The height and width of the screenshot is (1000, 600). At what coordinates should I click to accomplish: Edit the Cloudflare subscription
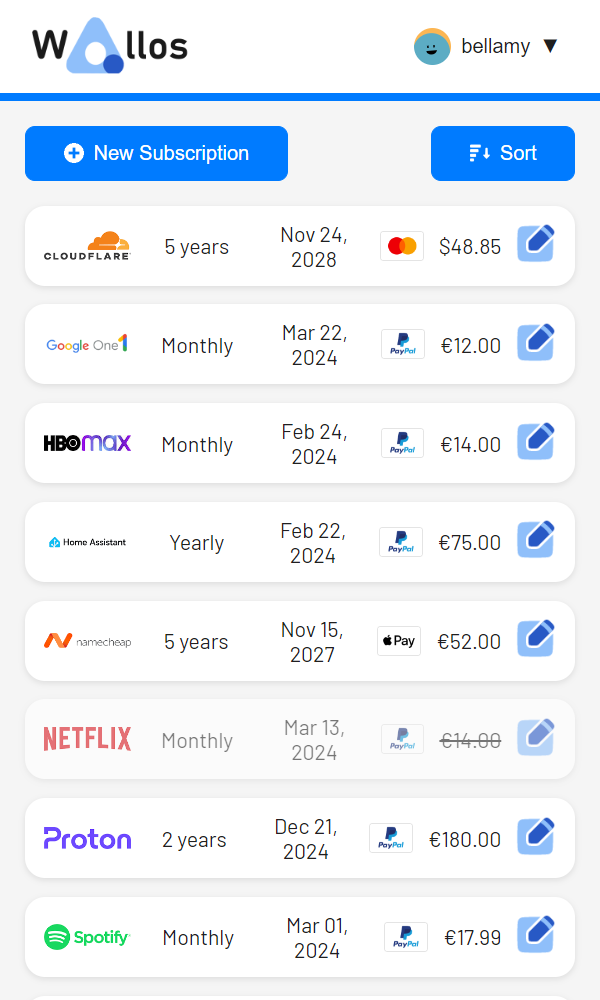(x=536, y=244)
